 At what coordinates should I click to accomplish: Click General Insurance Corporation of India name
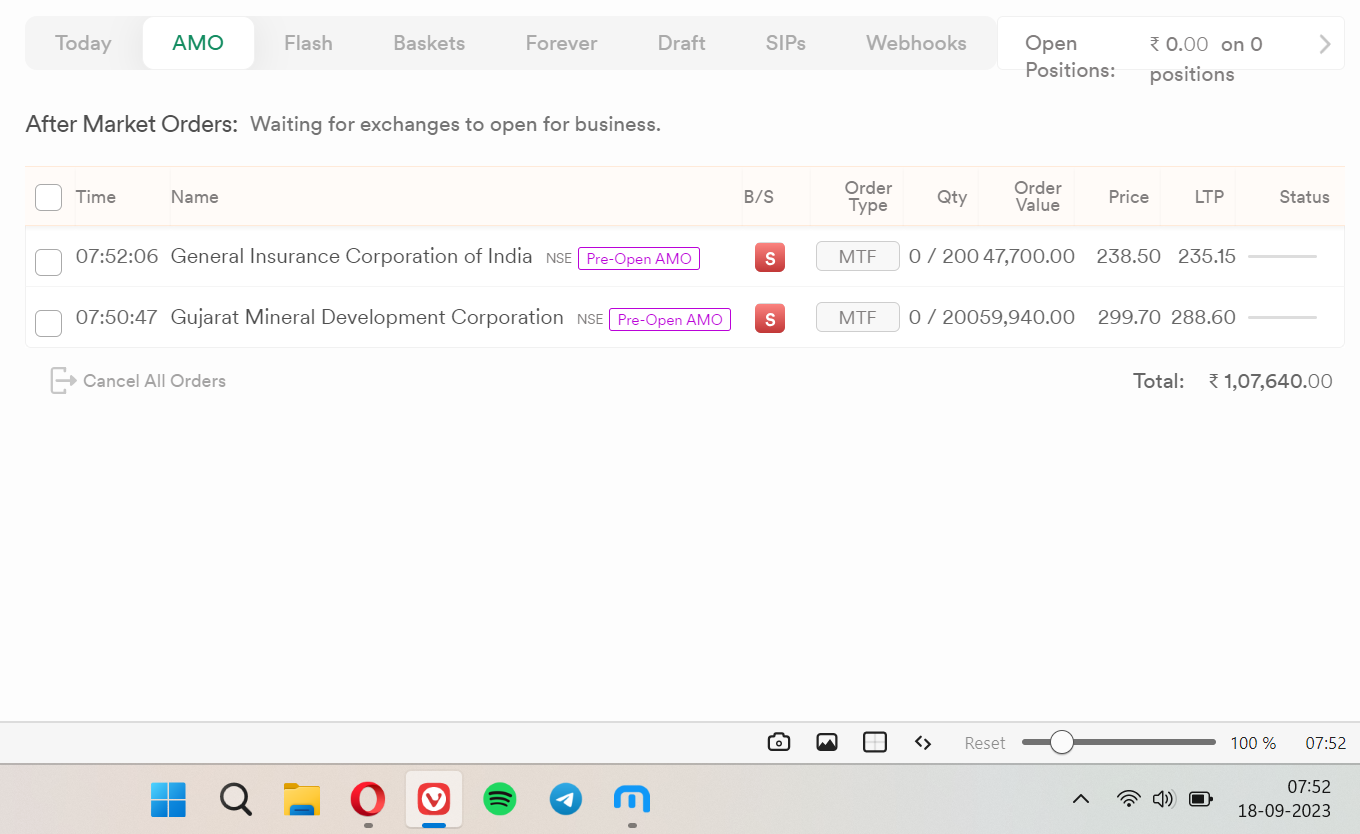pyautogui.click(x=352, y=256)
